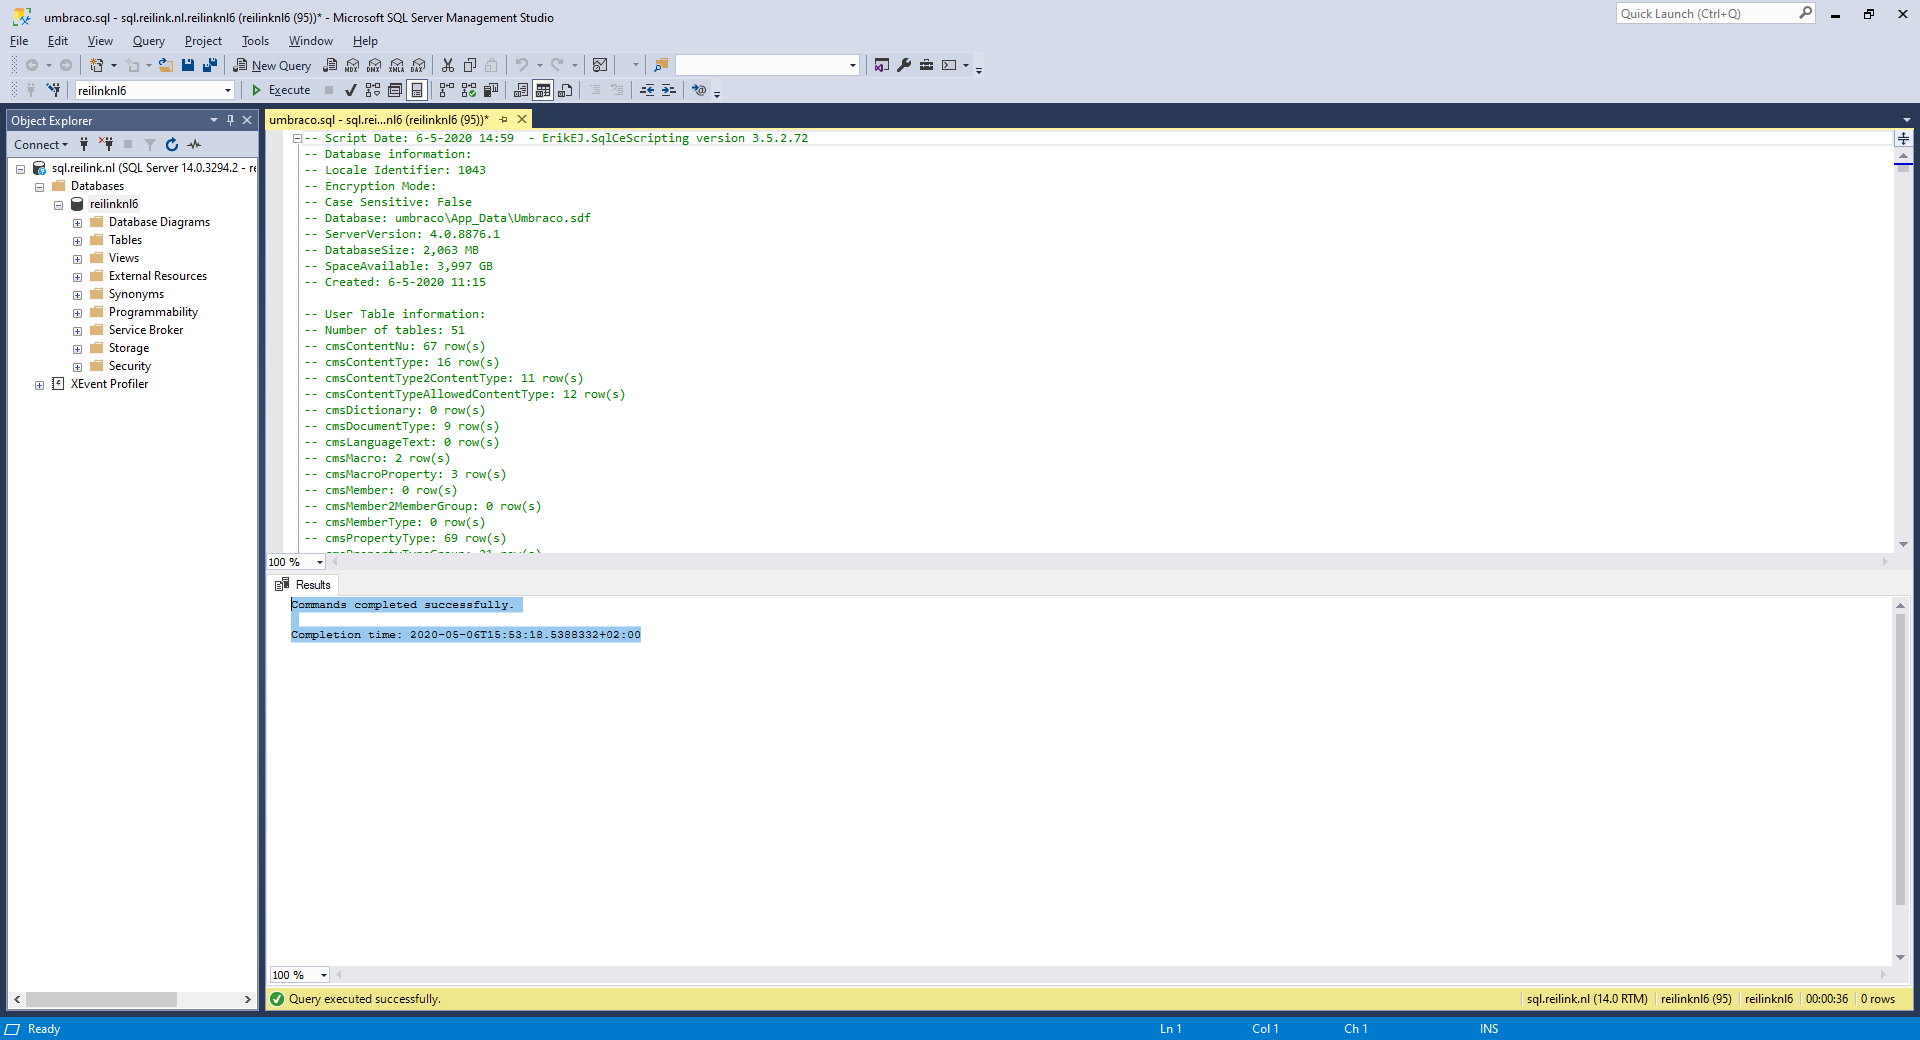Click the Save All icon
The image size is (1920, 1040).
210,65
